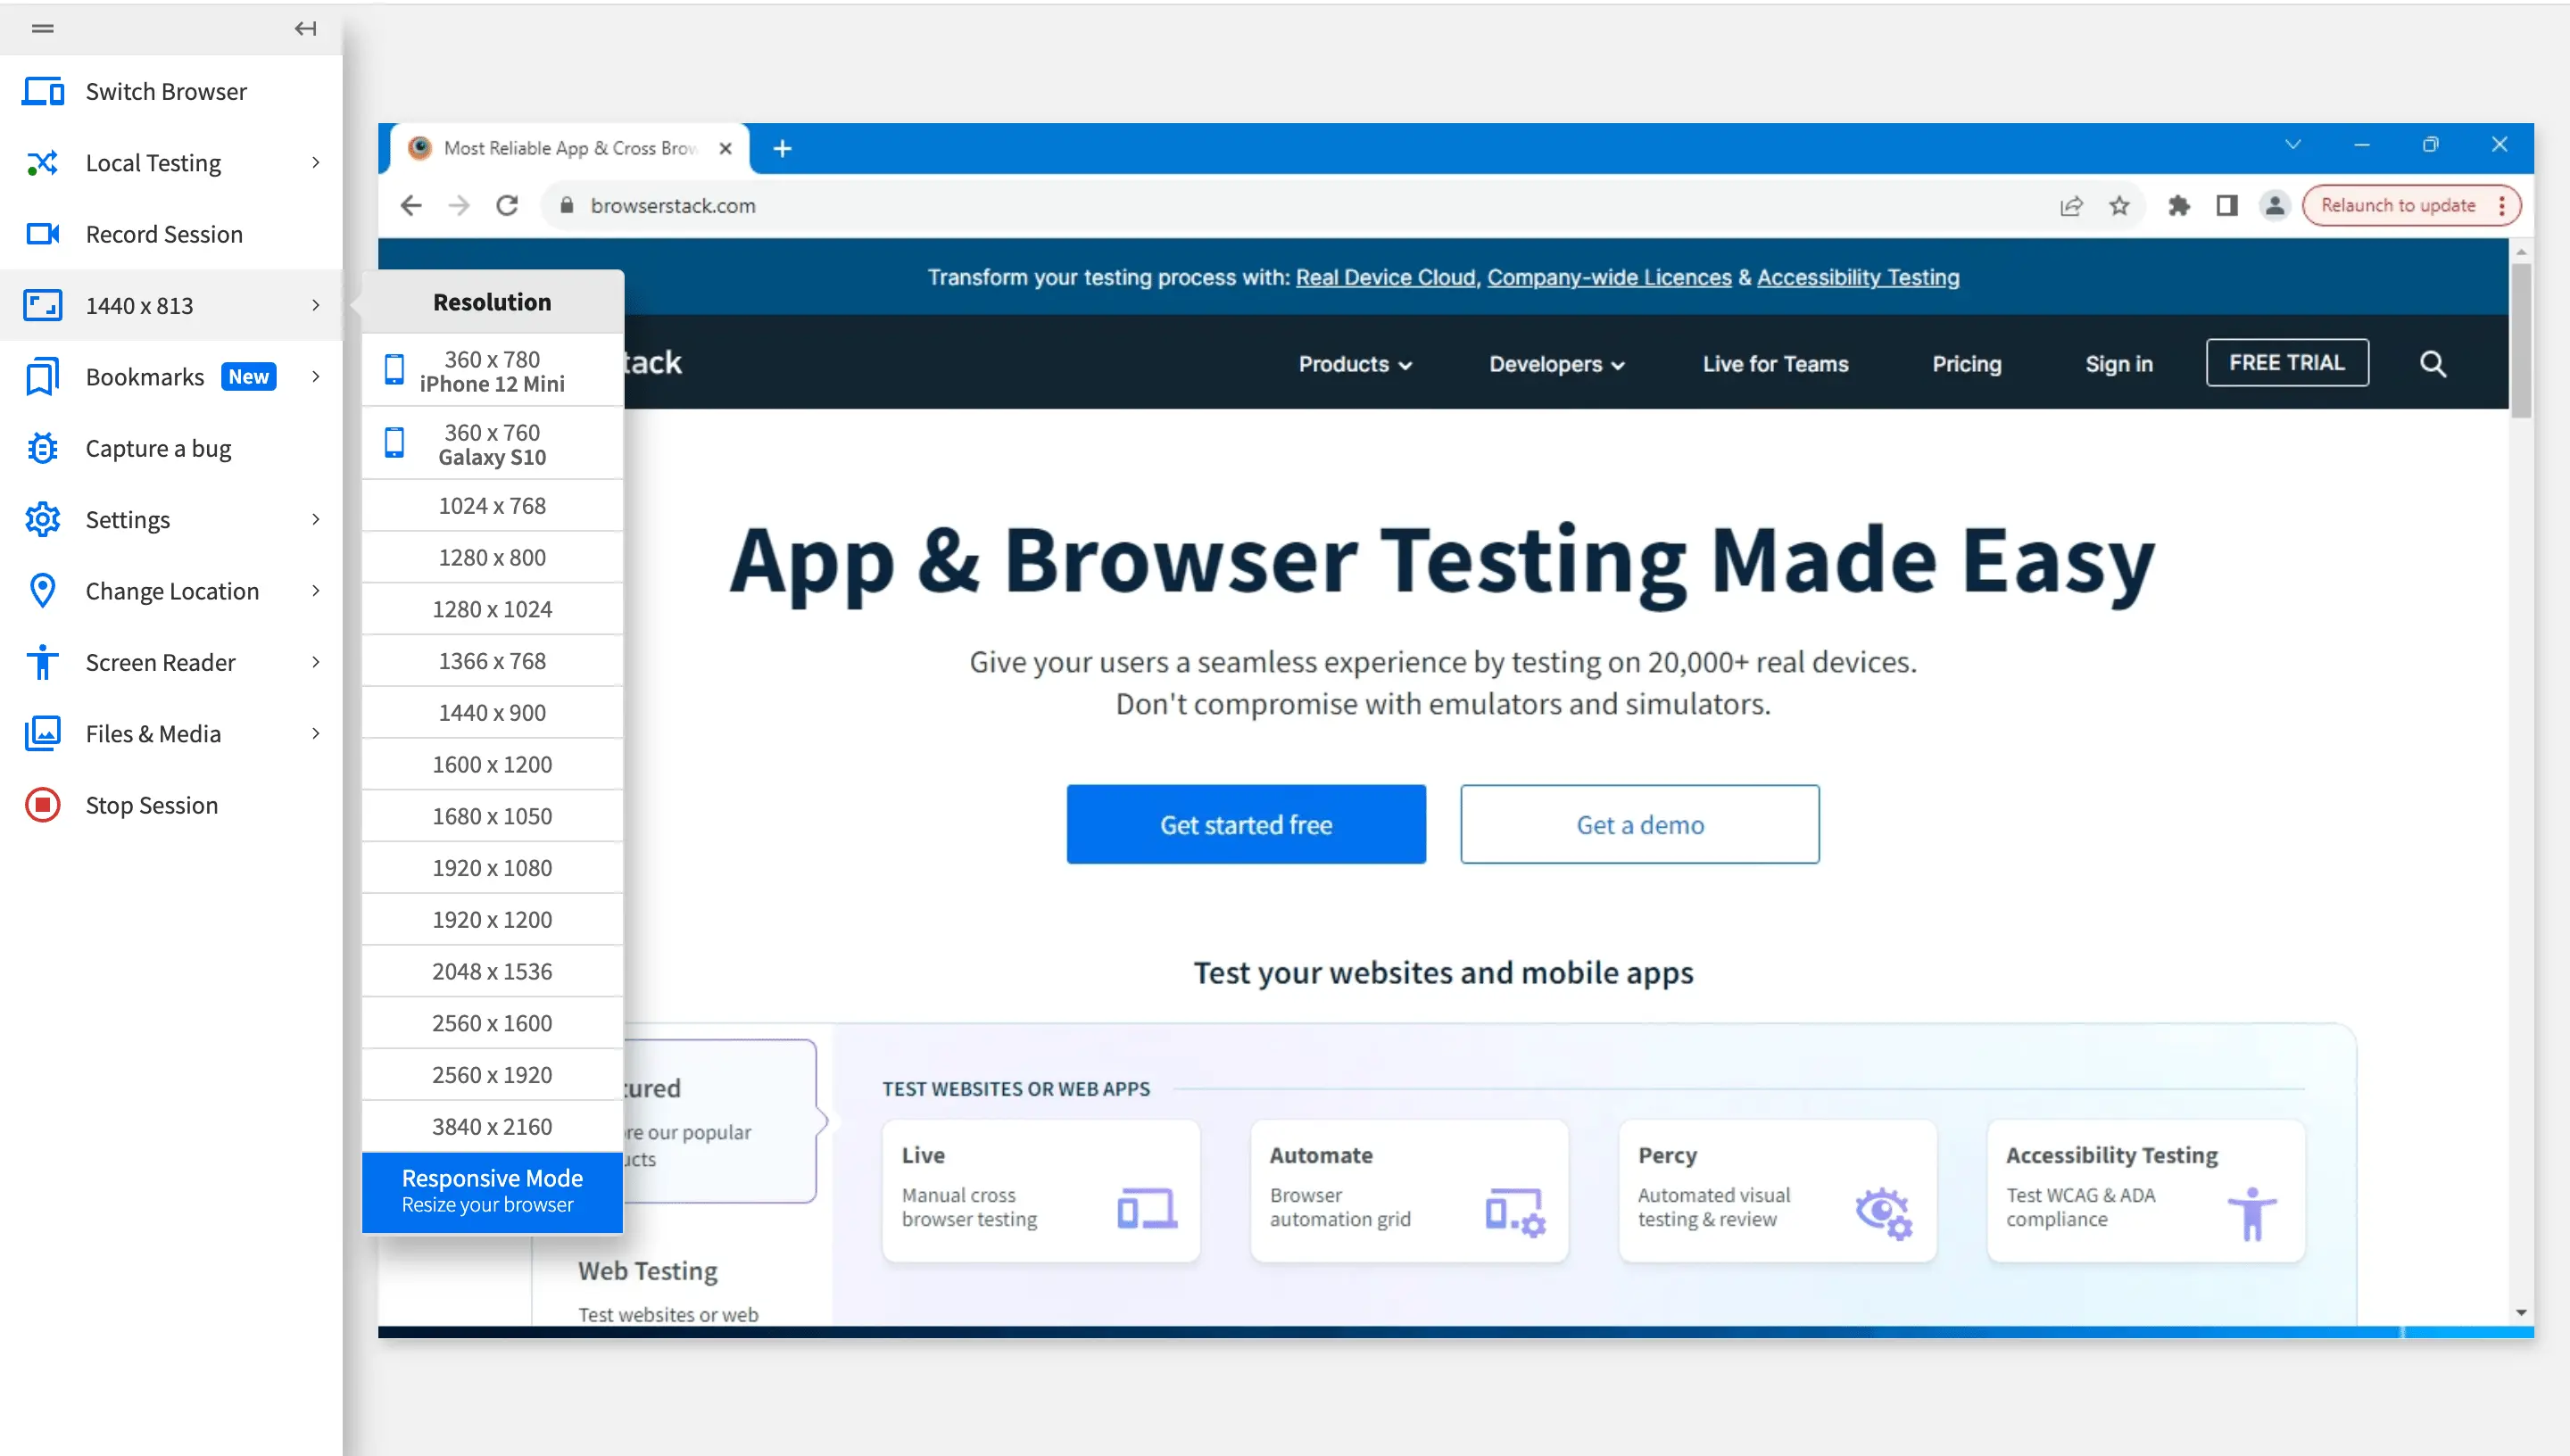Reload the page in browser
2570x1456 pixels.
[507, 205]
